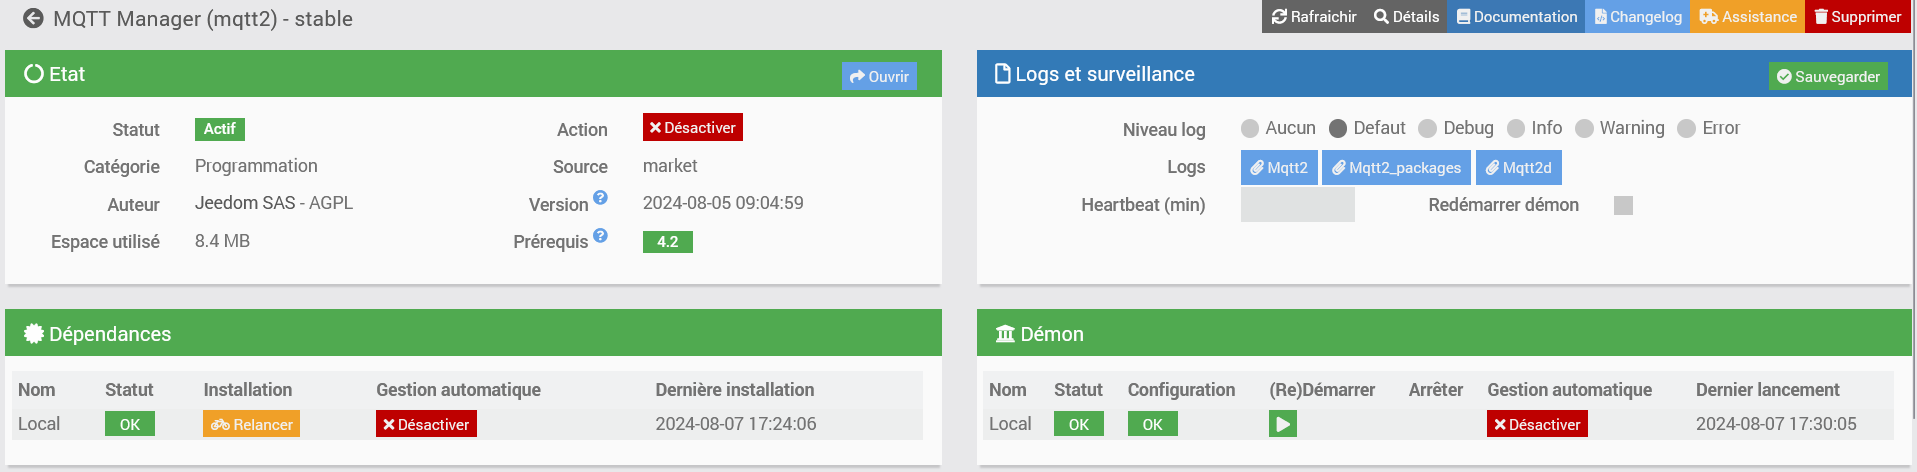Screen dimensions: 1917x472
Task: Click the red Supprimer button
Action: tap(1858, 17)
